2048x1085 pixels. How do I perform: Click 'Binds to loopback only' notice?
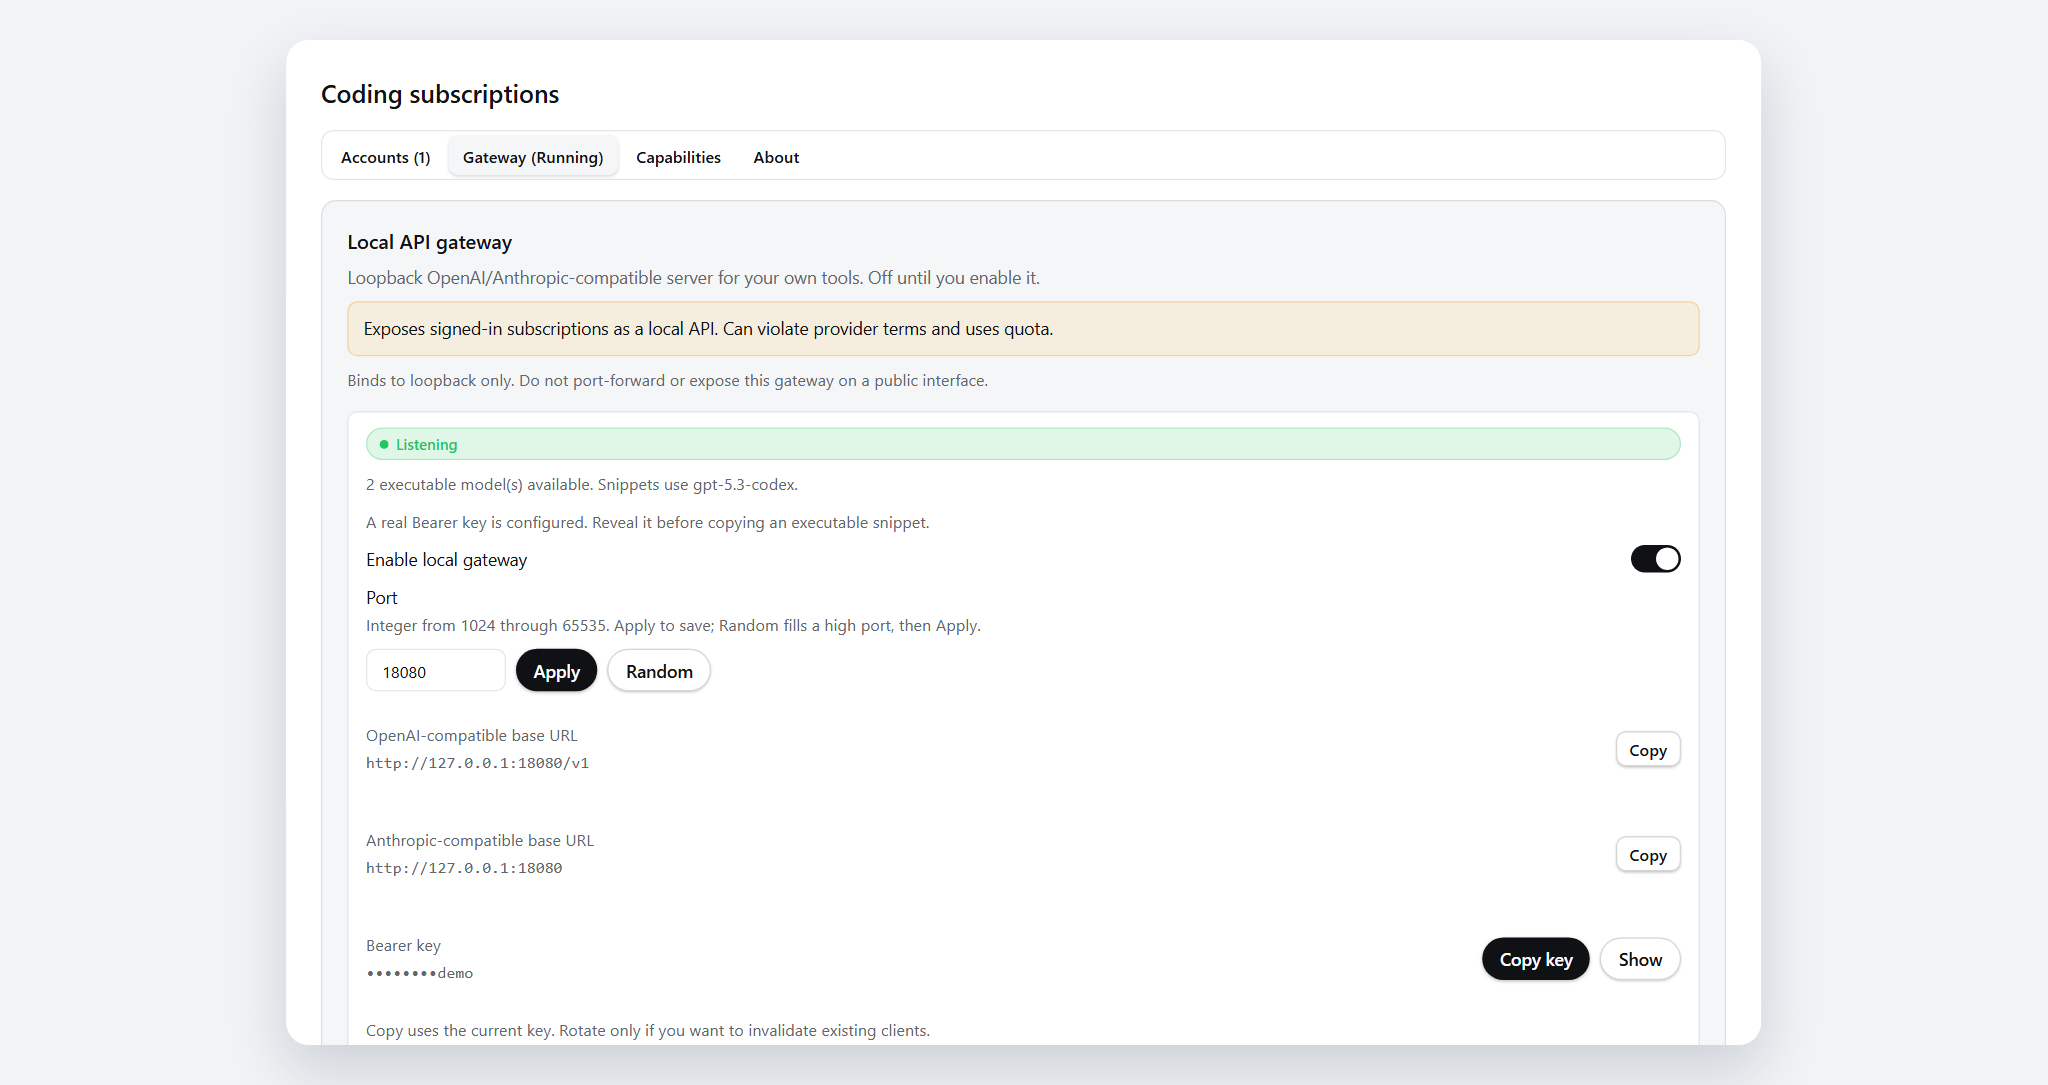pos(667,381)
